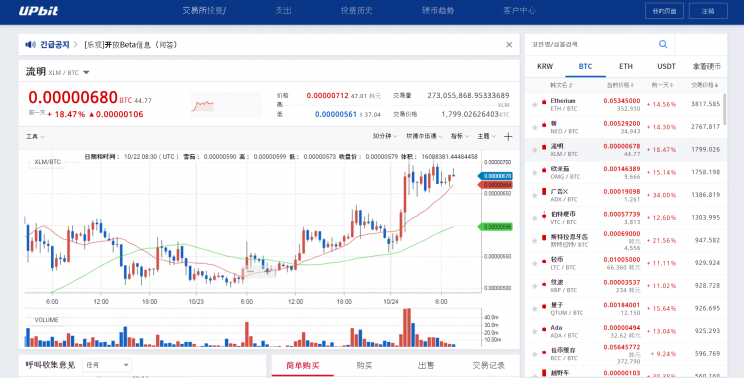Click the blue 0.00000678 price label

coord(495,176)
